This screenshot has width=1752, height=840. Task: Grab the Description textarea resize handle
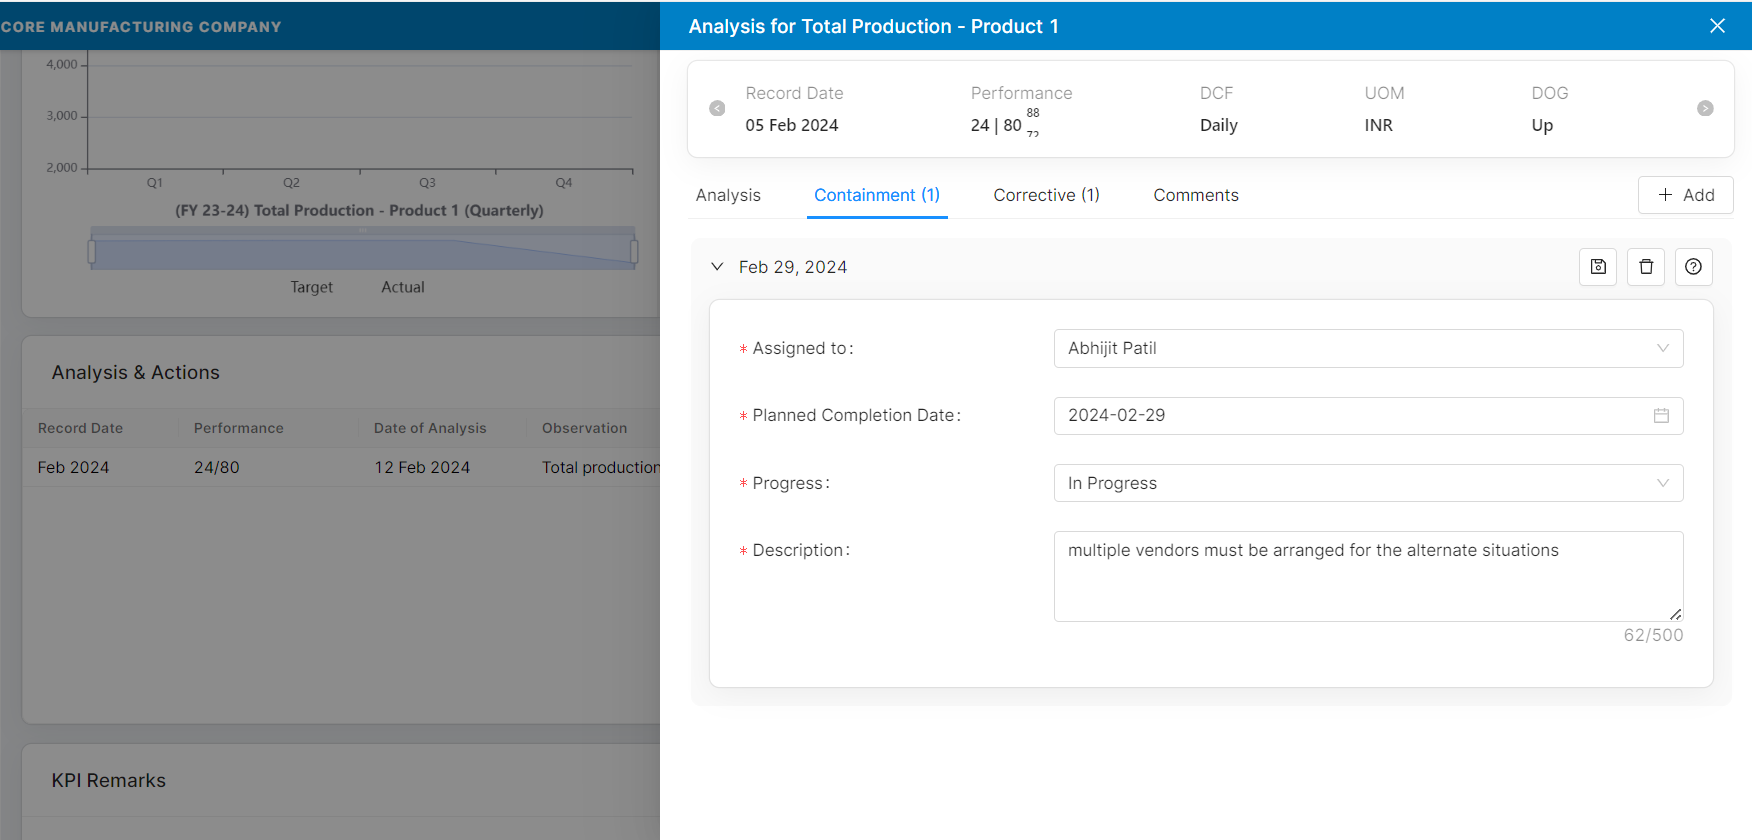(1676, 614)
